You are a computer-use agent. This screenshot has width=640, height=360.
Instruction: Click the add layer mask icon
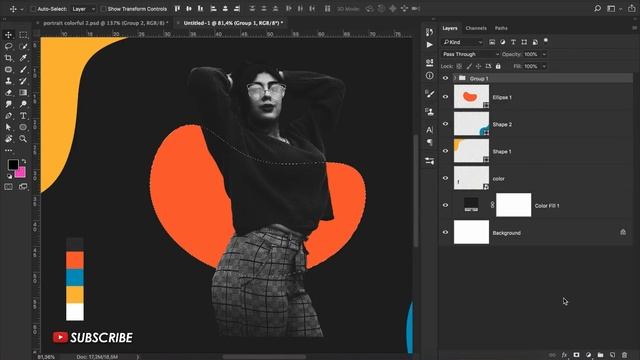coord(576,355)
